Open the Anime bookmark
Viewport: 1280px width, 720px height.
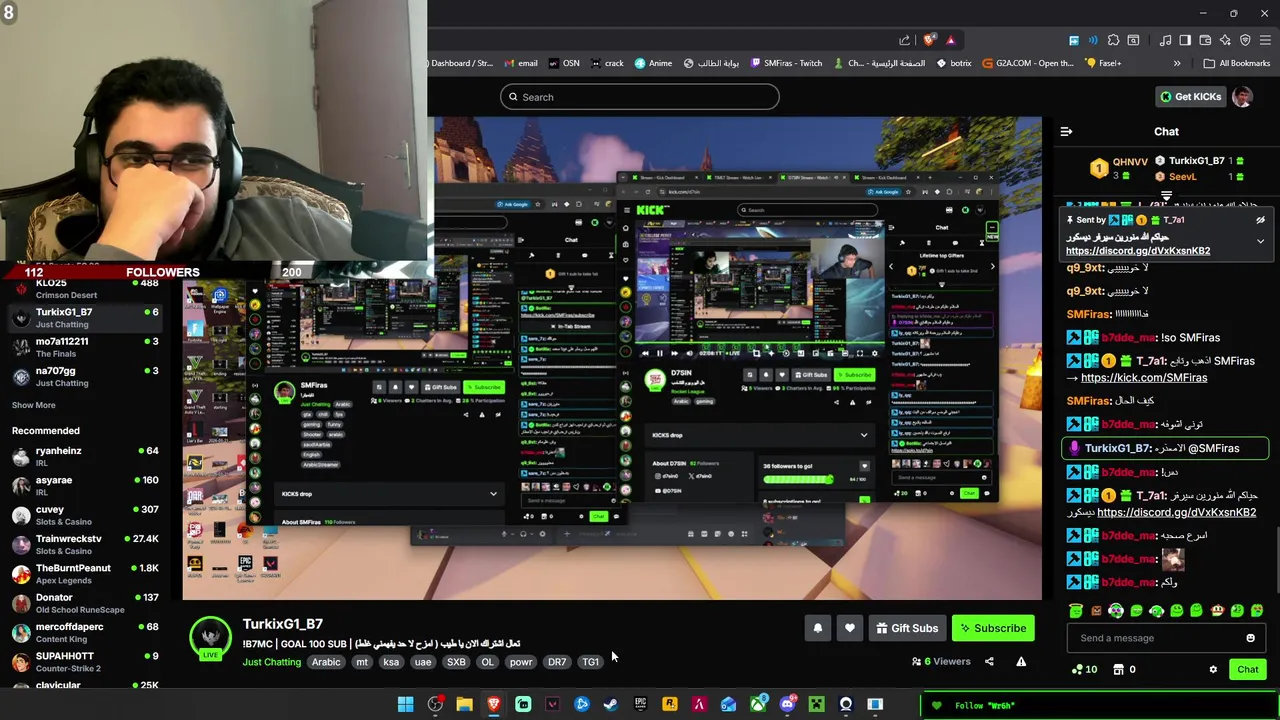coord(653,63)
